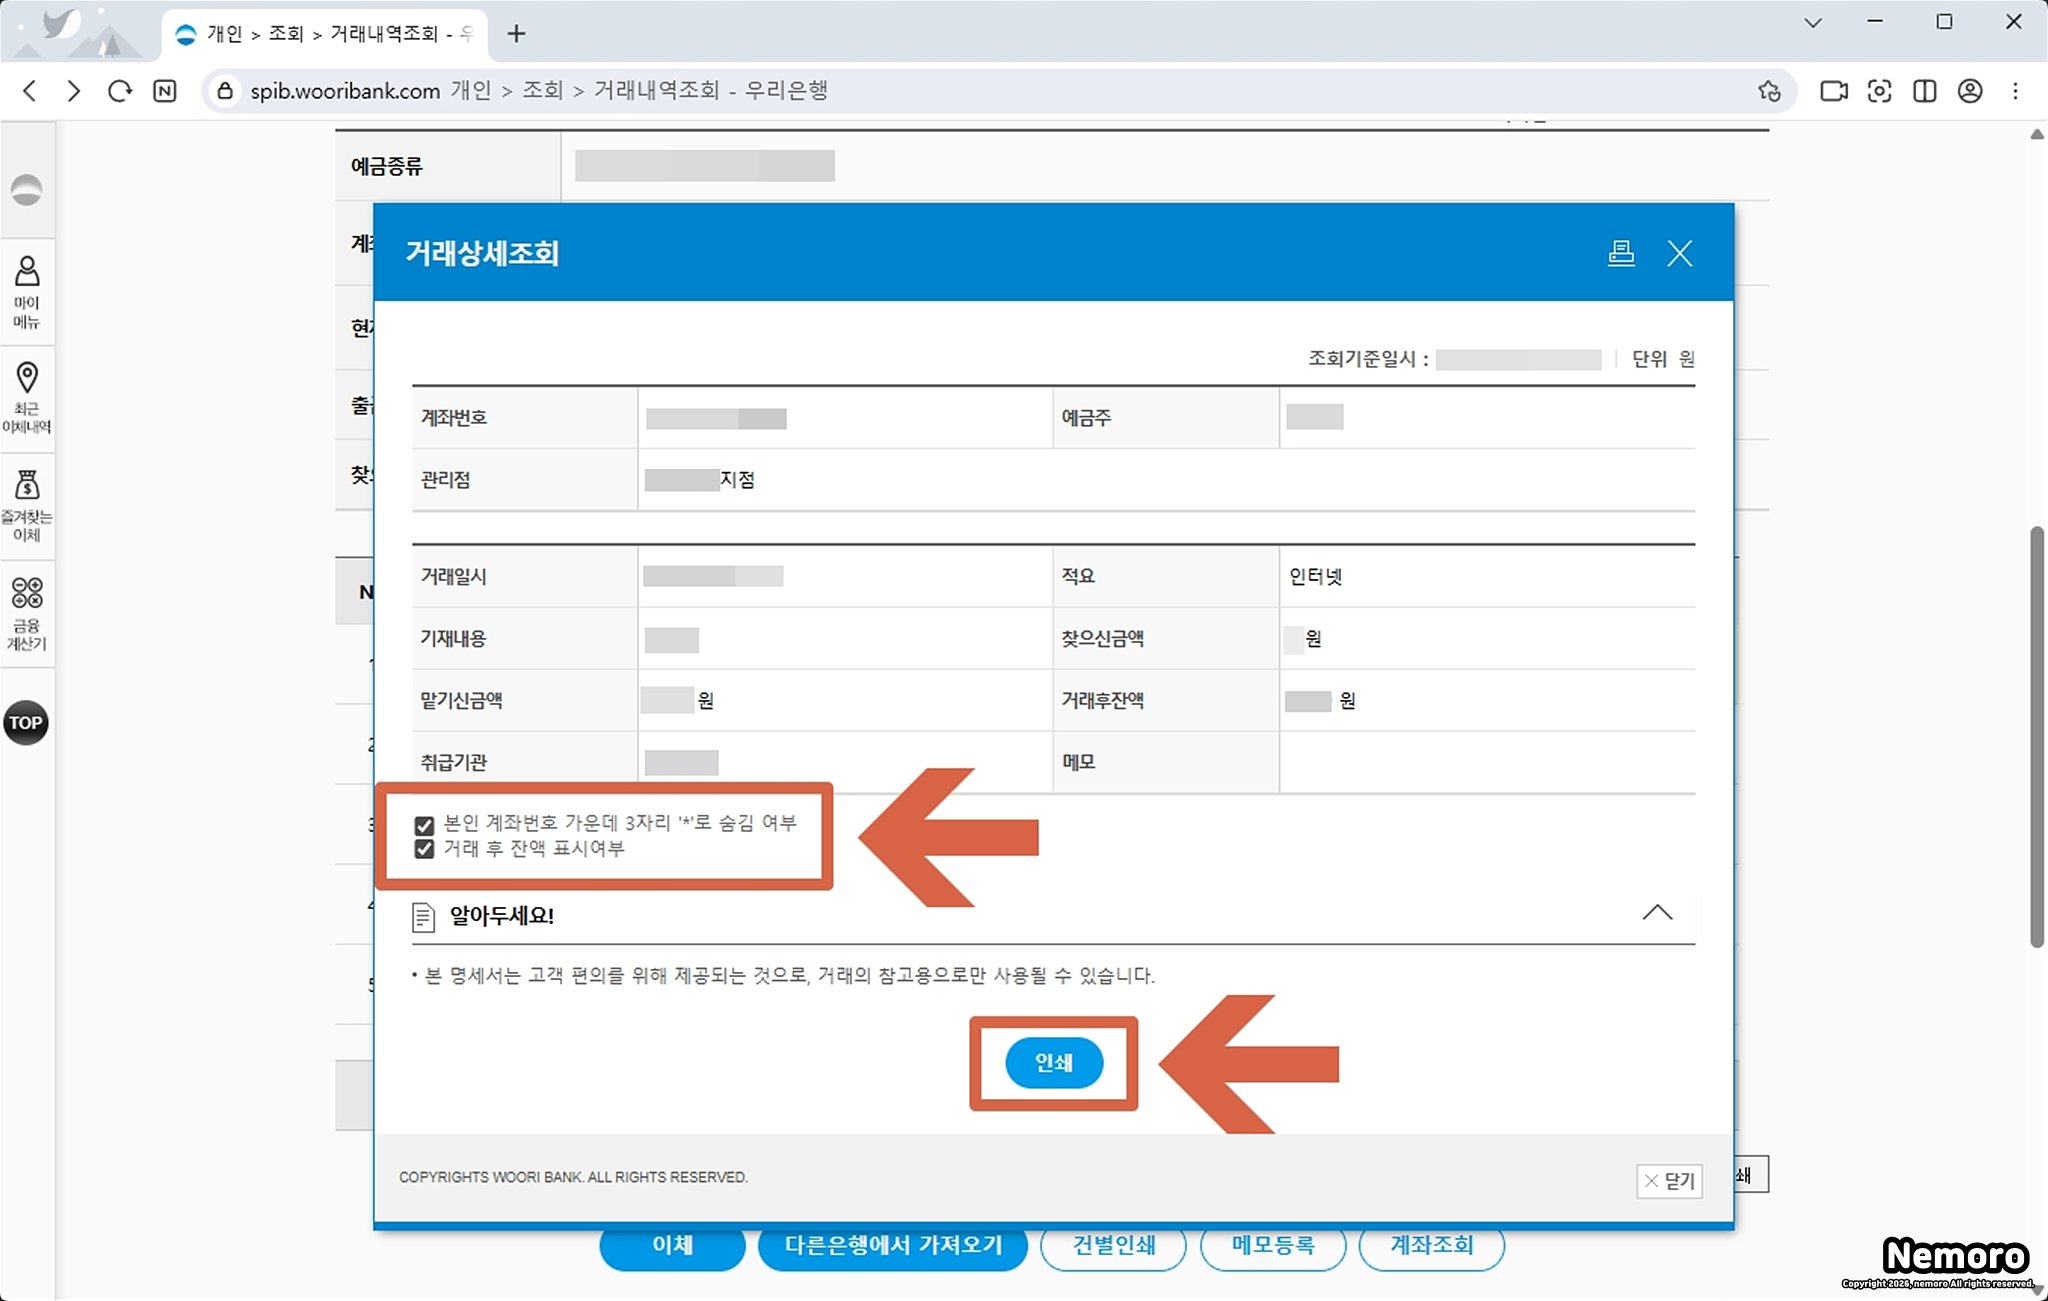Click the printer icon in dialog header
Image resolution: width=2048 pixels, height=1301 pixels.
[x=1621, y=253]
